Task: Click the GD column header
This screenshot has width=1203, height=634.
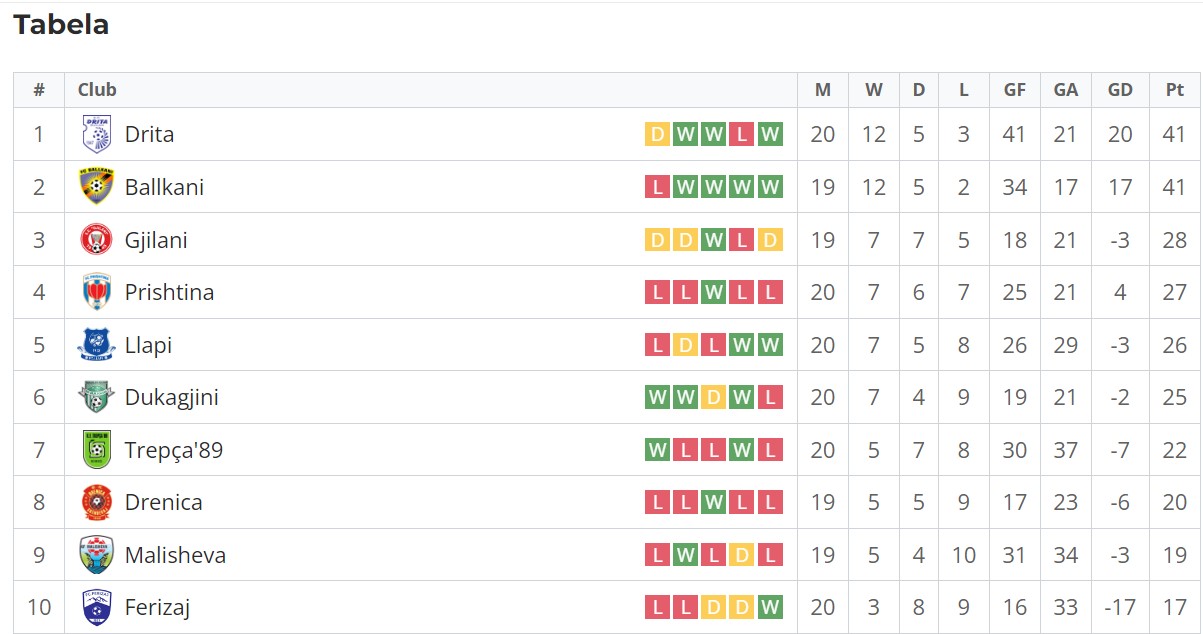Action: (x=1120, y=90)
